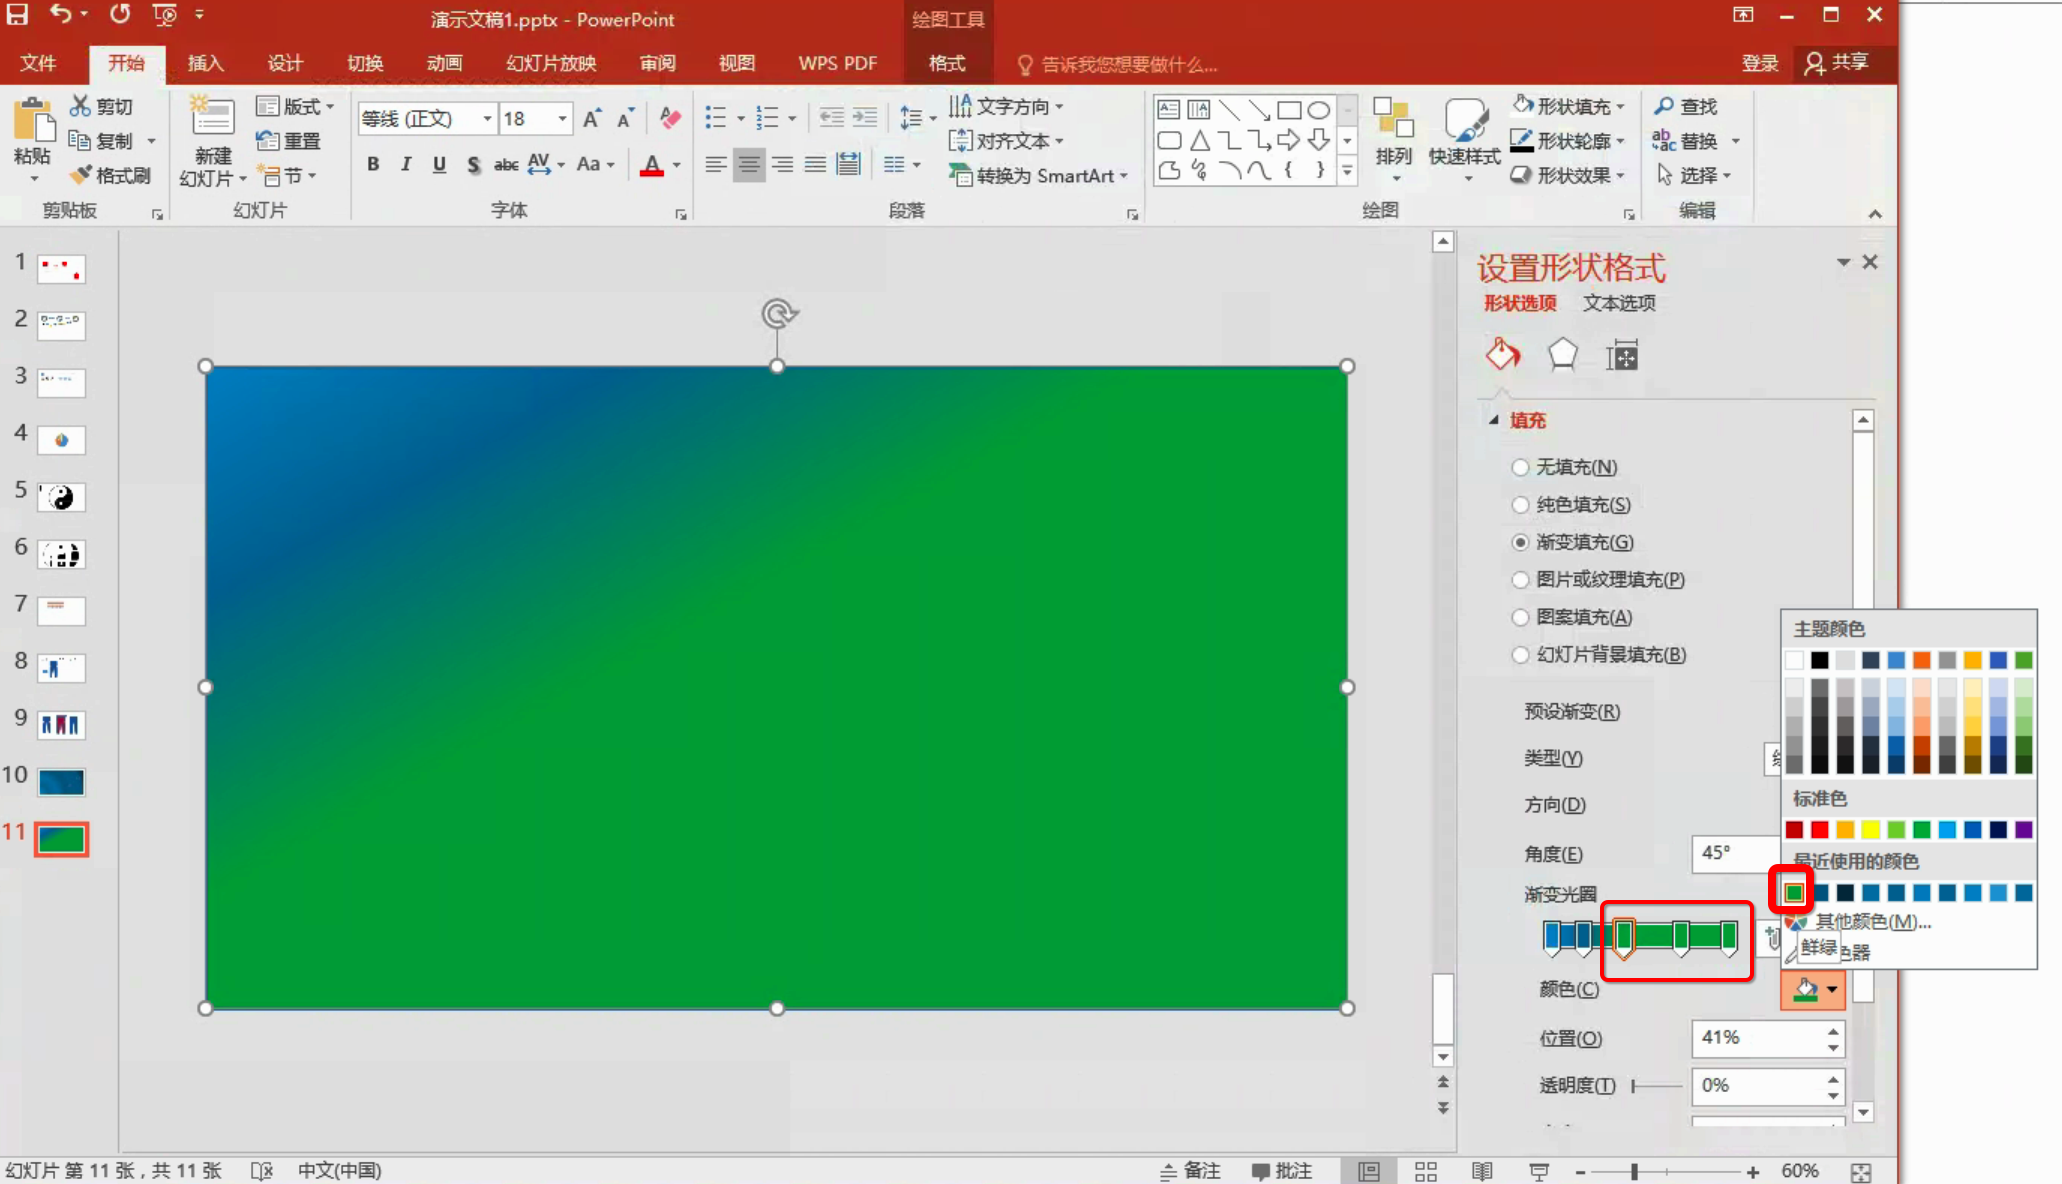2062x1184 pixels.
Task: Select the Format Painter brush
Action: click(110, 175)
